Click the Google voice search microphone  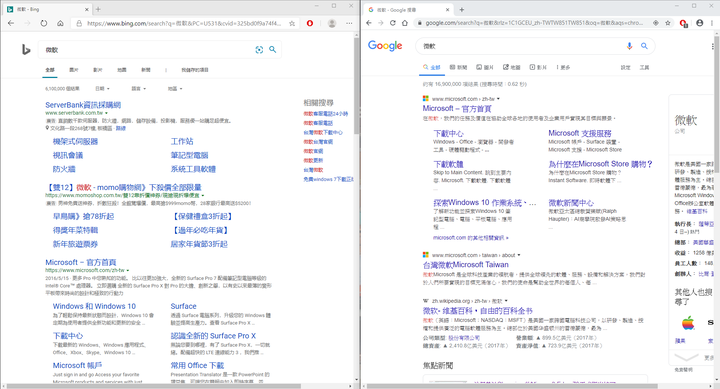click(630, 46)
